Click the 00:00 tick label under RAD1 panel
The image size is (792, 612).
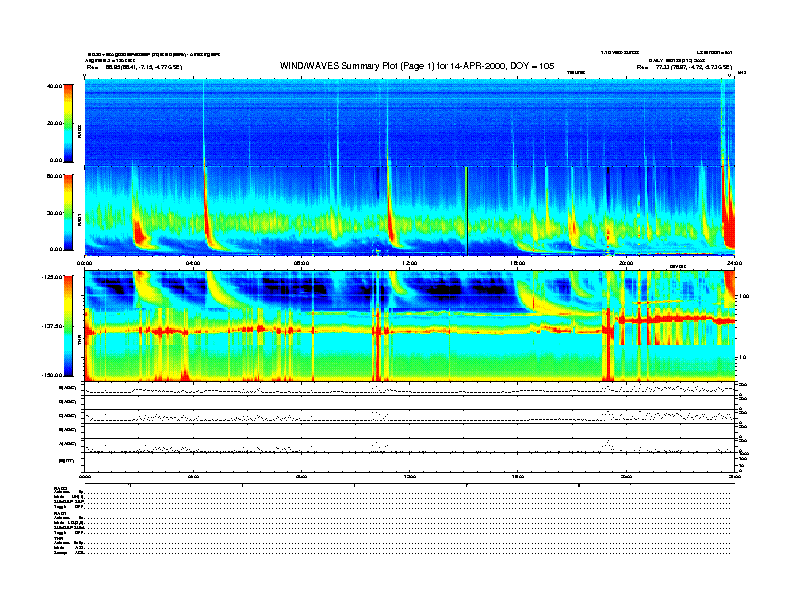[x=84, y=263]
